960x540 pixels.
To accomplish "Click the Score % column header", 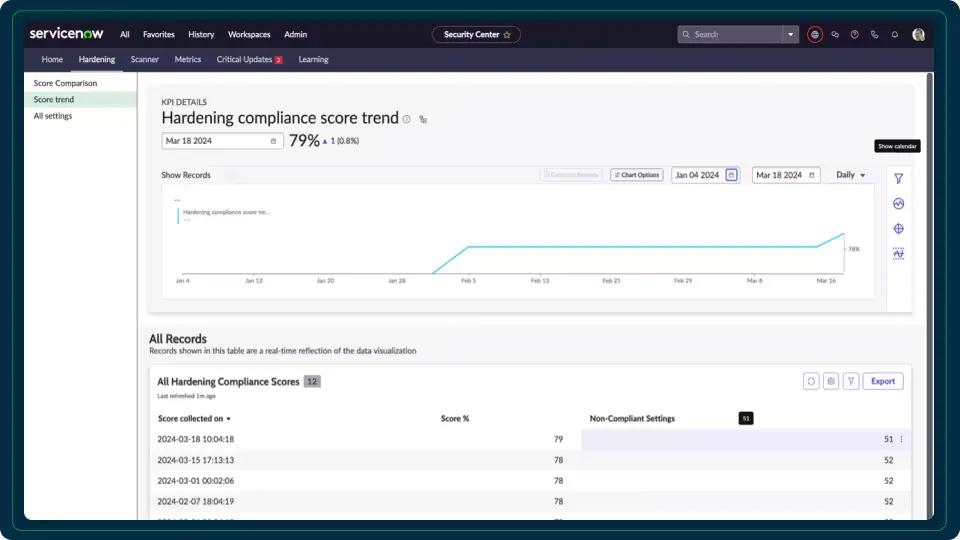I will pos(455,419).
